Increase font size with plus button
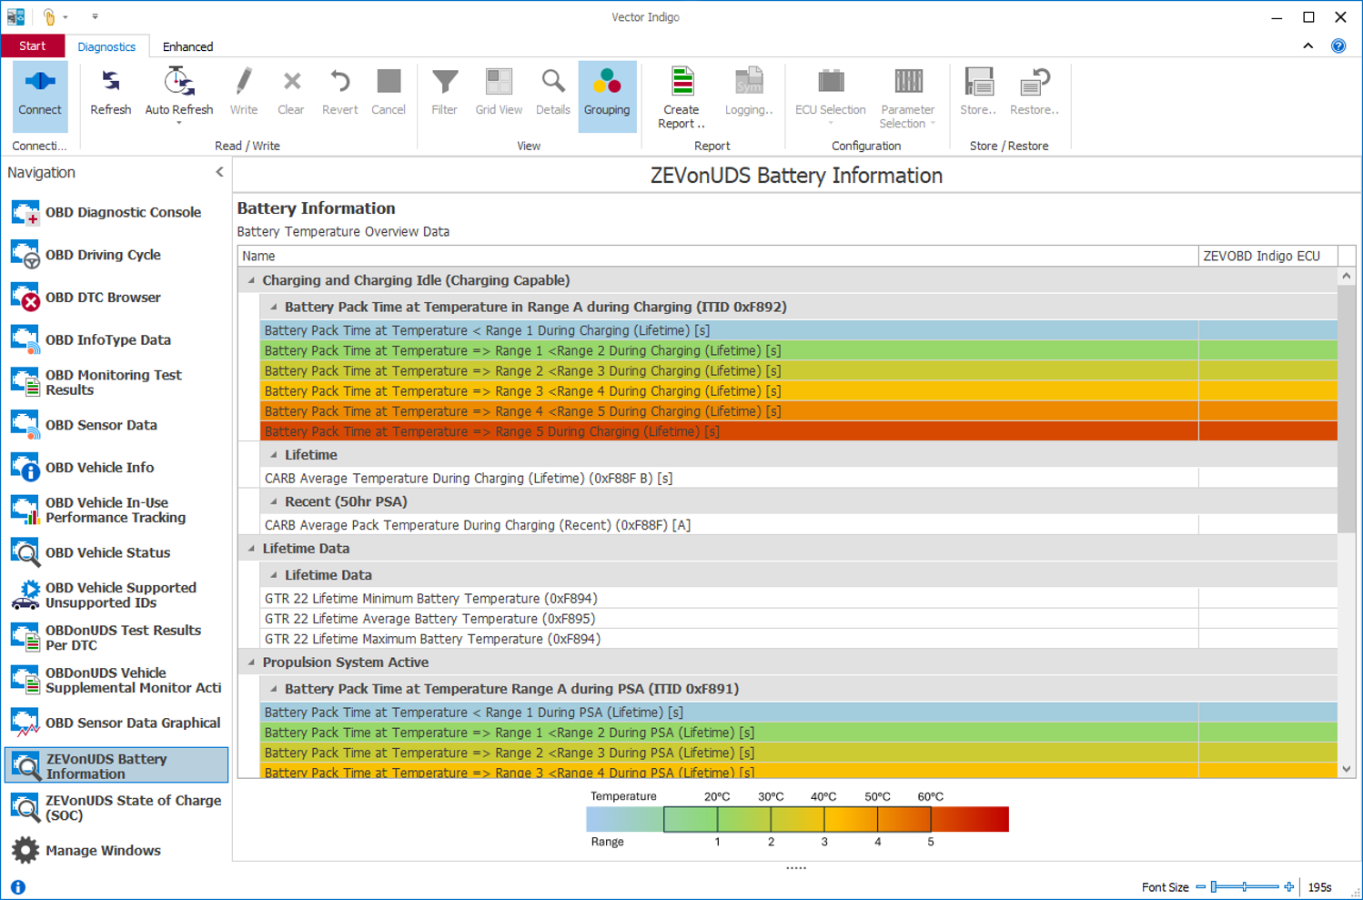 (x=1289, y=887)
